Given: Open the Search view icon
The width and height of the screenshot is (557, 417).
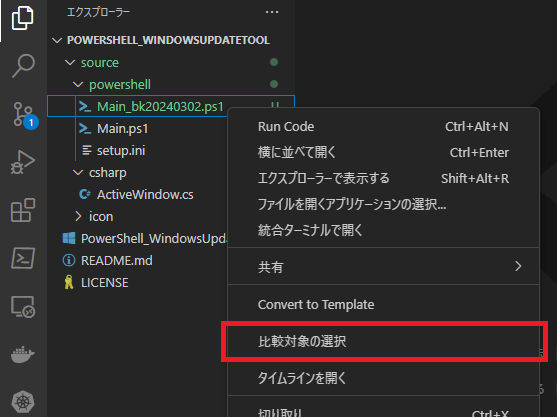Looking at the screenshot, I should click(23, 66).
